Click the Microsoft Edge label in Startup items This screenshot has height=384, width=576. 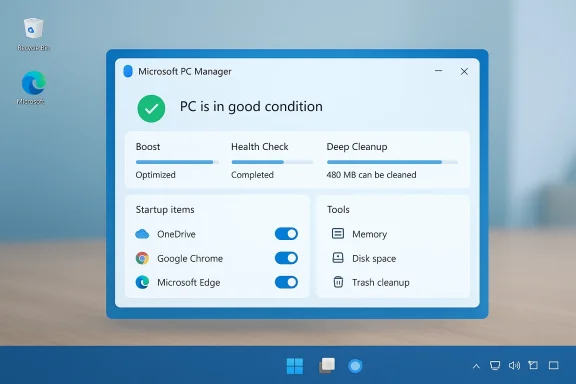(x=189, y=282)
